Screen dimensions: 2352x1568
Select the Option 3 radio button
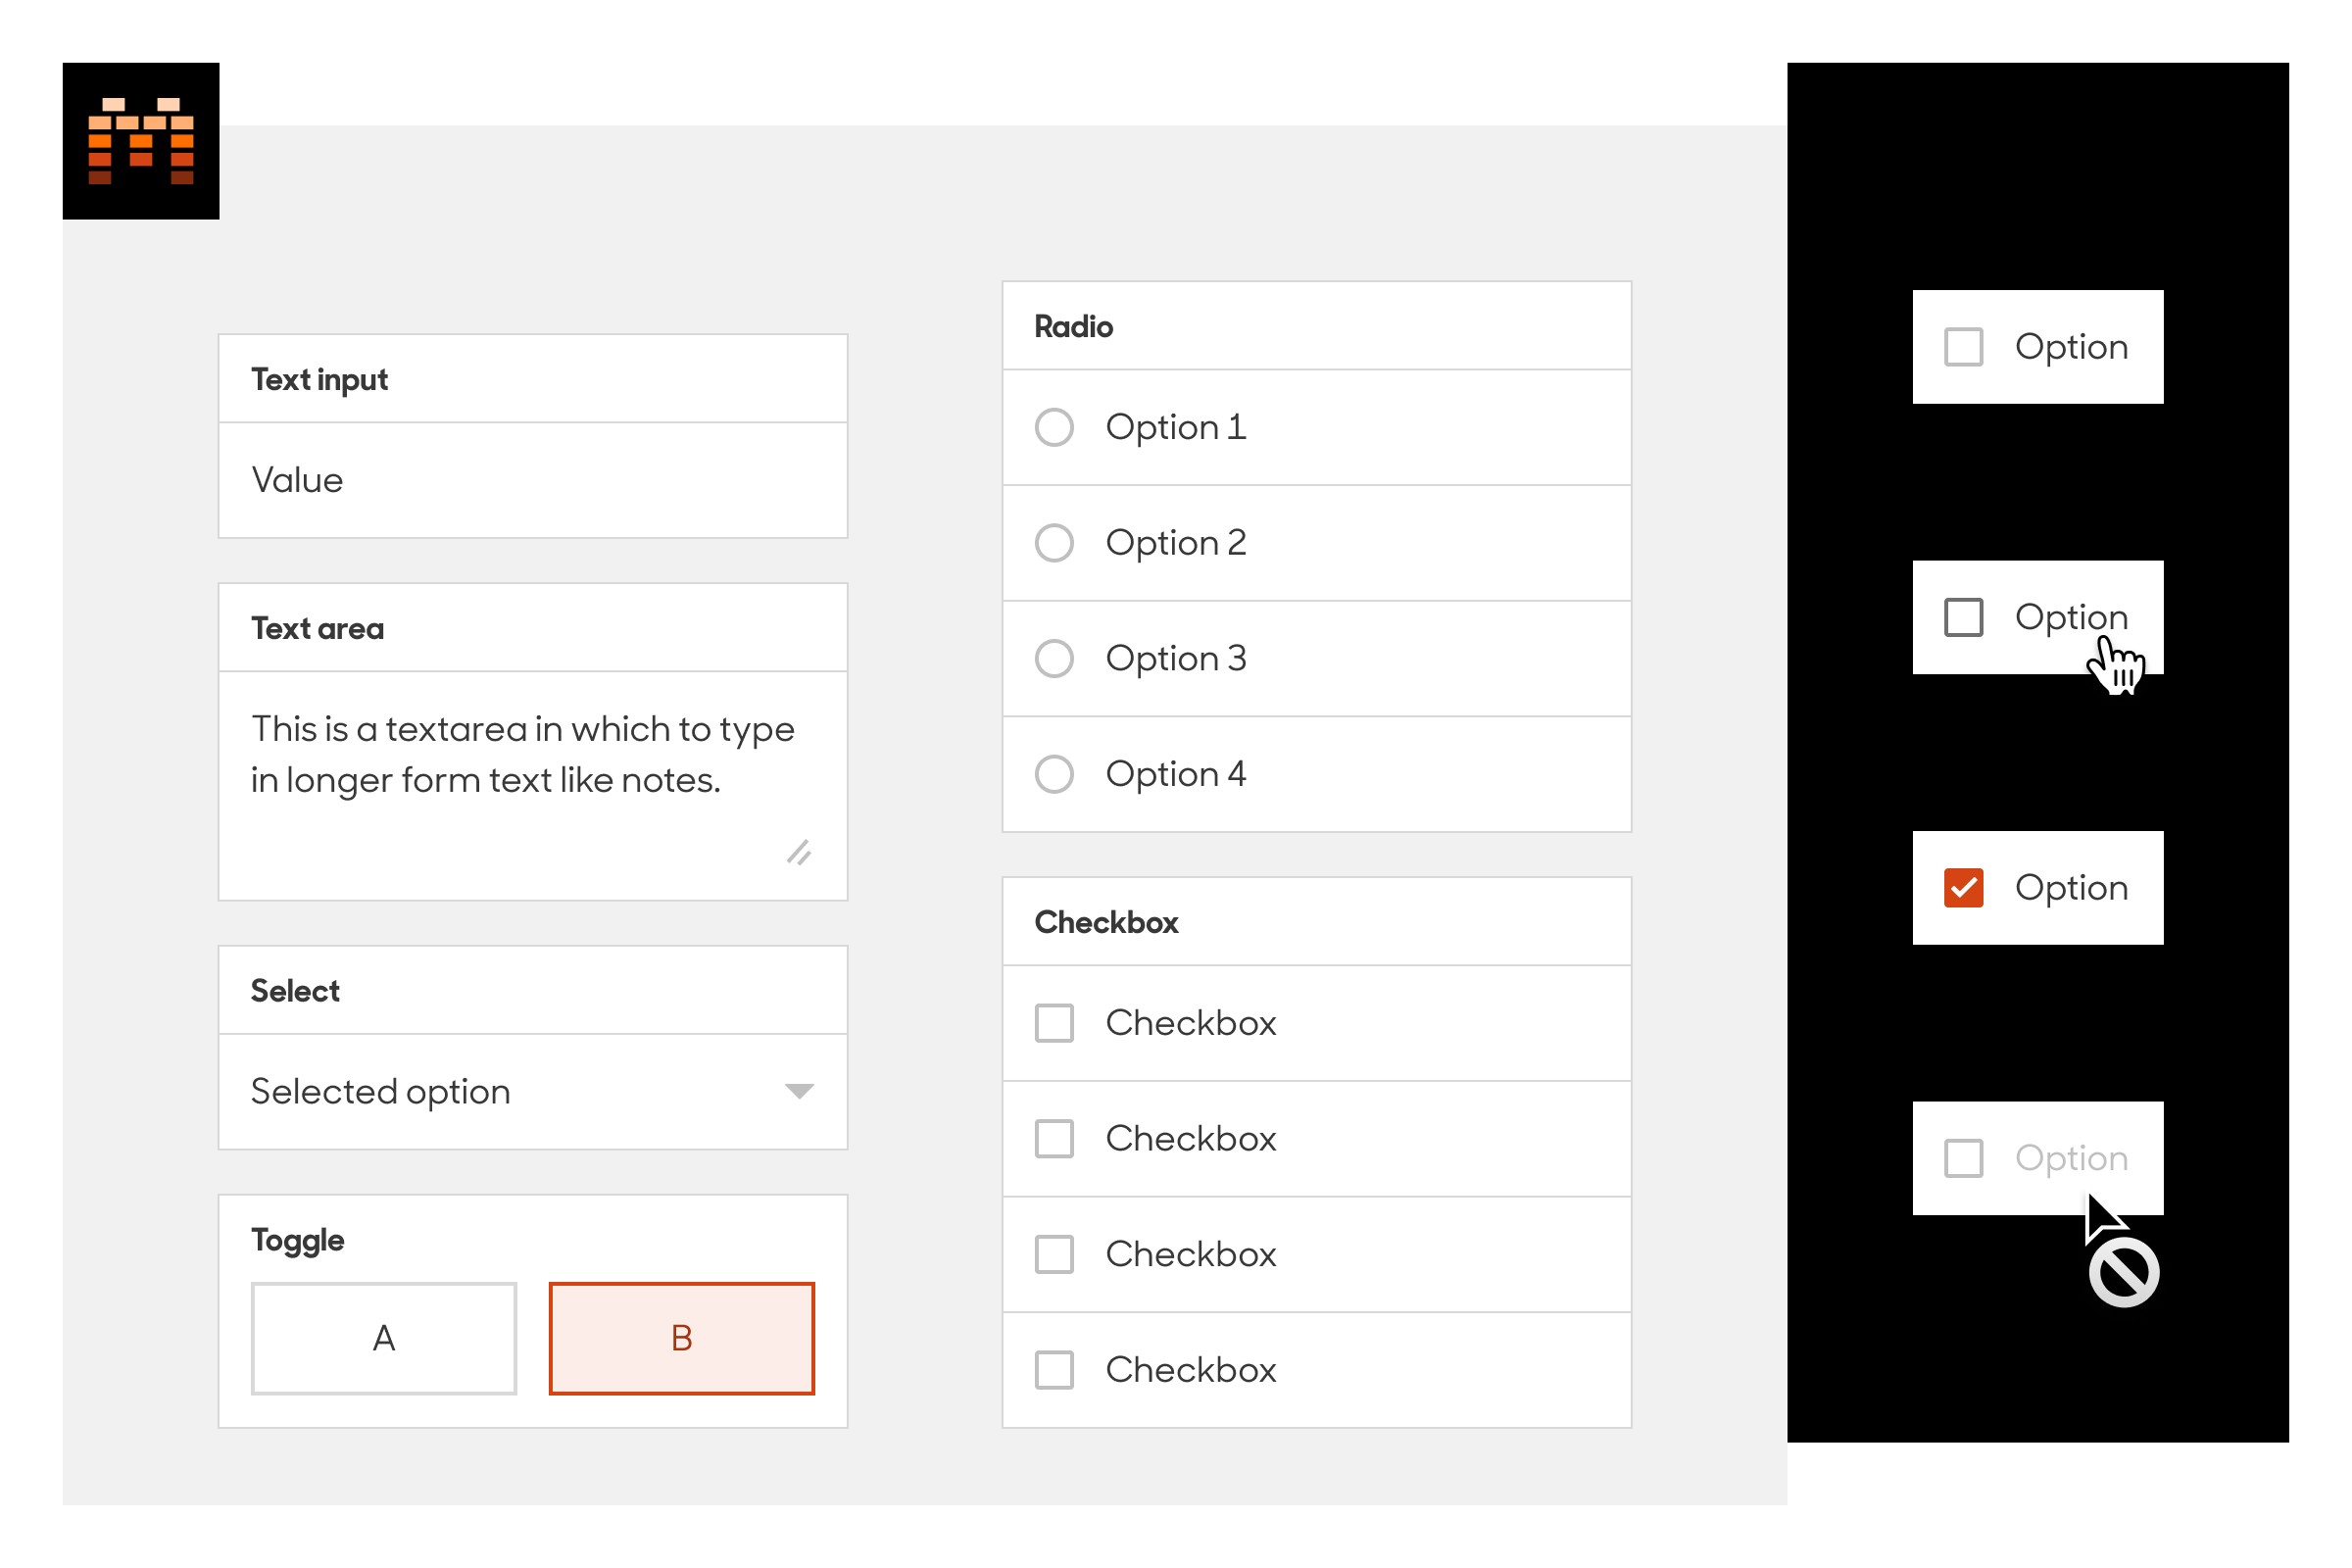[1054, 659]
